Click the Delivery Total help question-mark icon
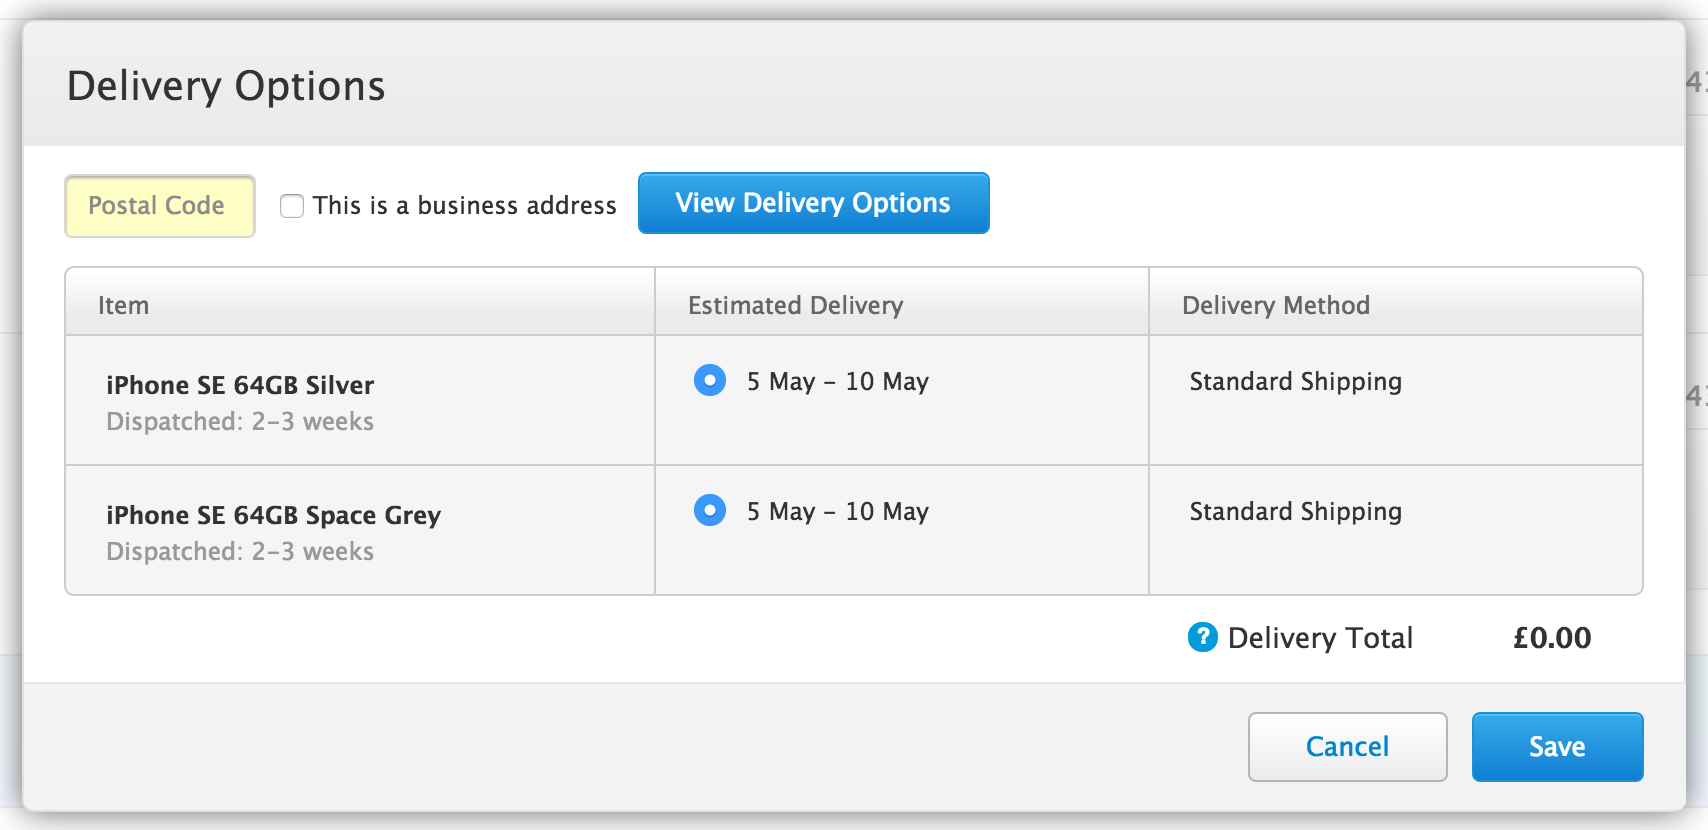This screenshot has height=830, width=1708. pyautogui.click(x=1202, y=637)
